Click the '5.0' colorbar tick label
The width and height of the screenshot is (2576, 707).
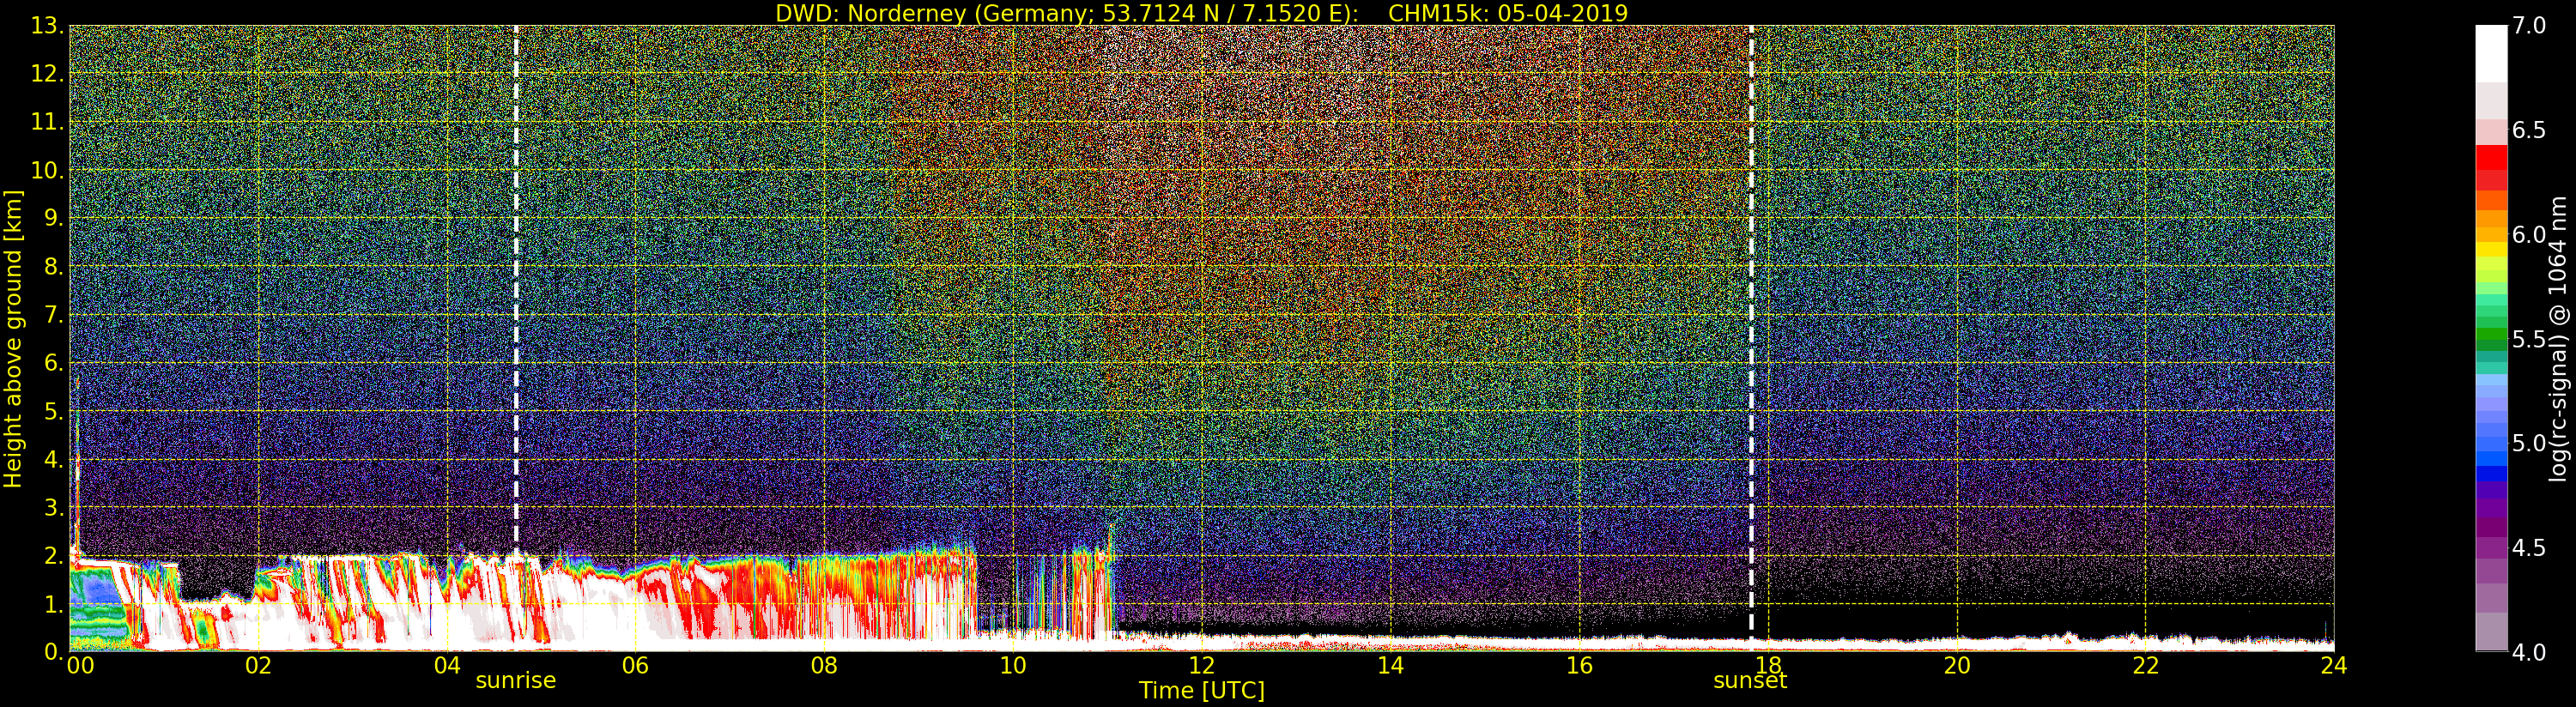[2529, 443]
